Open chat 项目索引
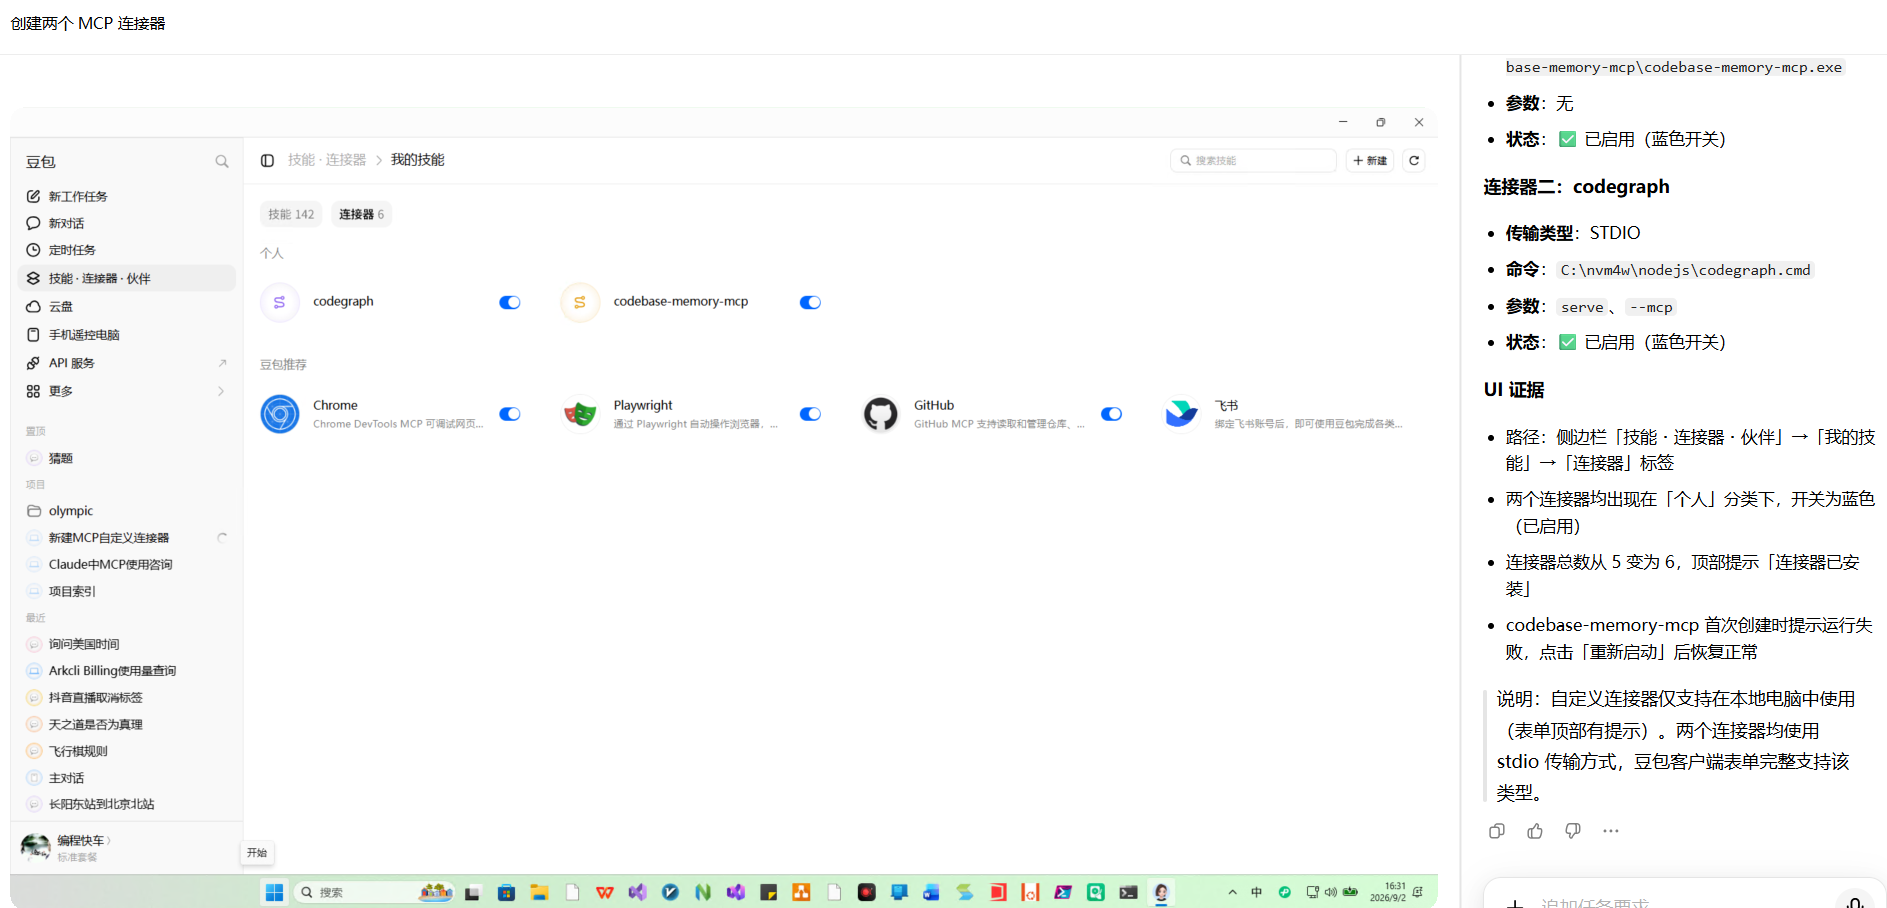The width and height of the screenshot is (1887, 908). pyautogui.click(x=127, y=591)
